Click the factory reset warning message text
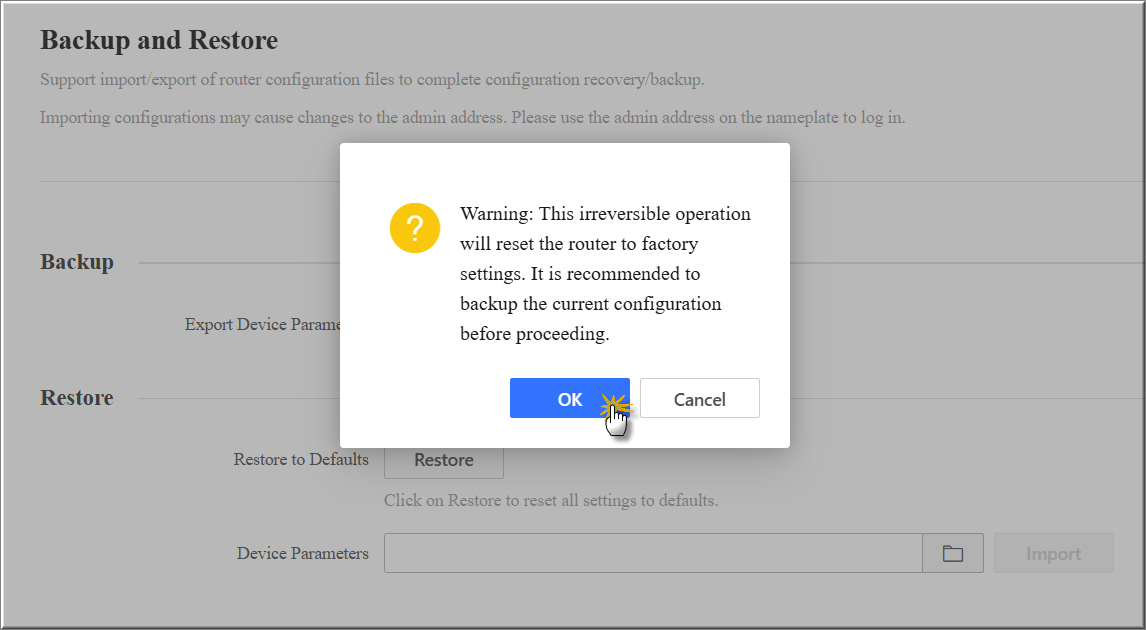Image resolution: width=1146 pixels, height=630 pixels. [605, 273]
